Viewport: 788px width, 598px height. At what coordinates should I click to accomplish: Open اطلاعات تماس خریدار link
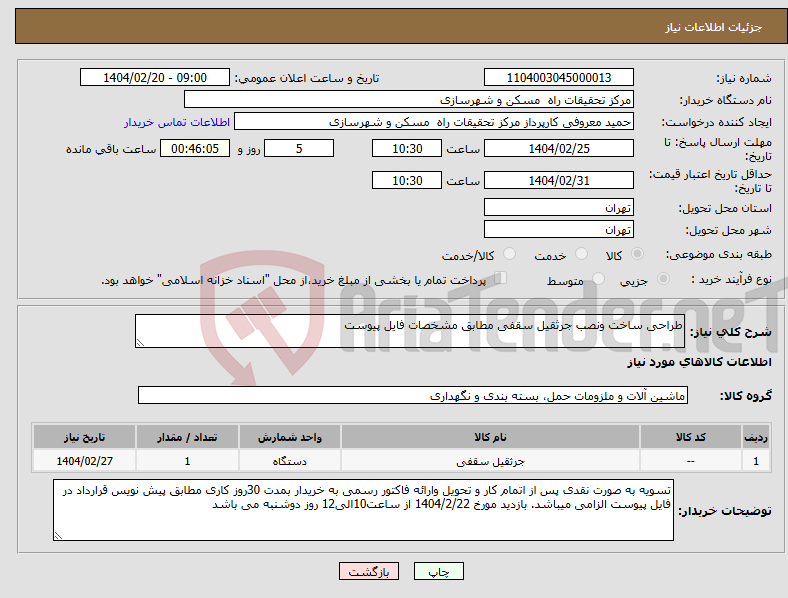177,122
